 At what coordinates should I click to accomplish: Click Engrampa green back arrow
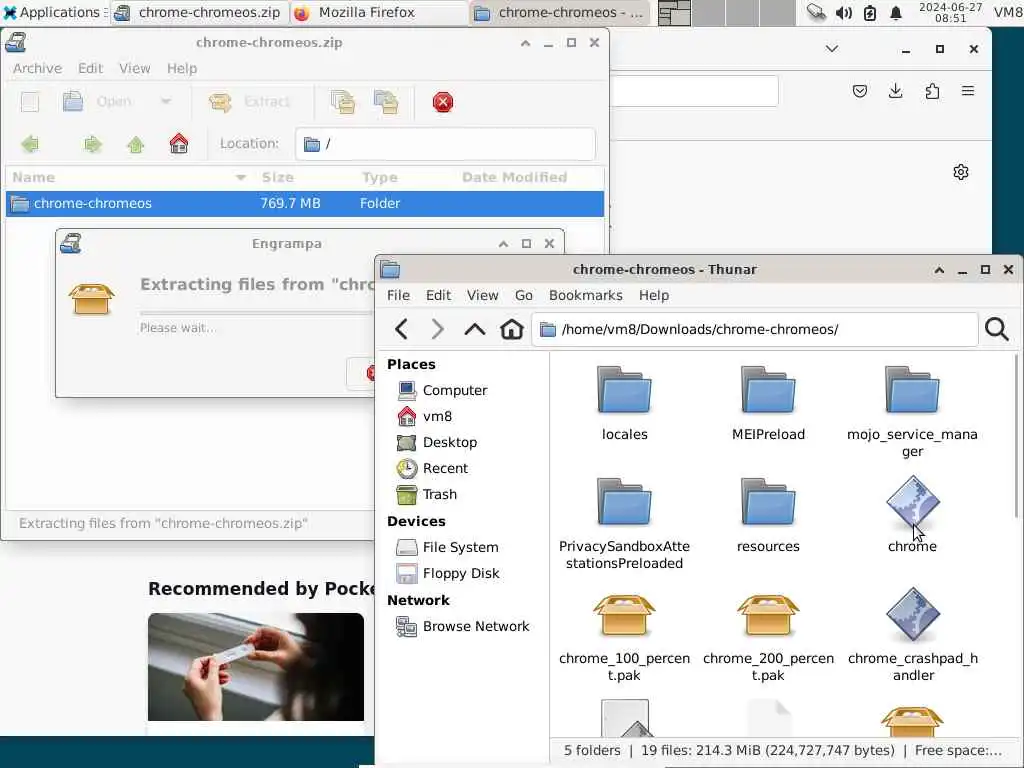30,144
